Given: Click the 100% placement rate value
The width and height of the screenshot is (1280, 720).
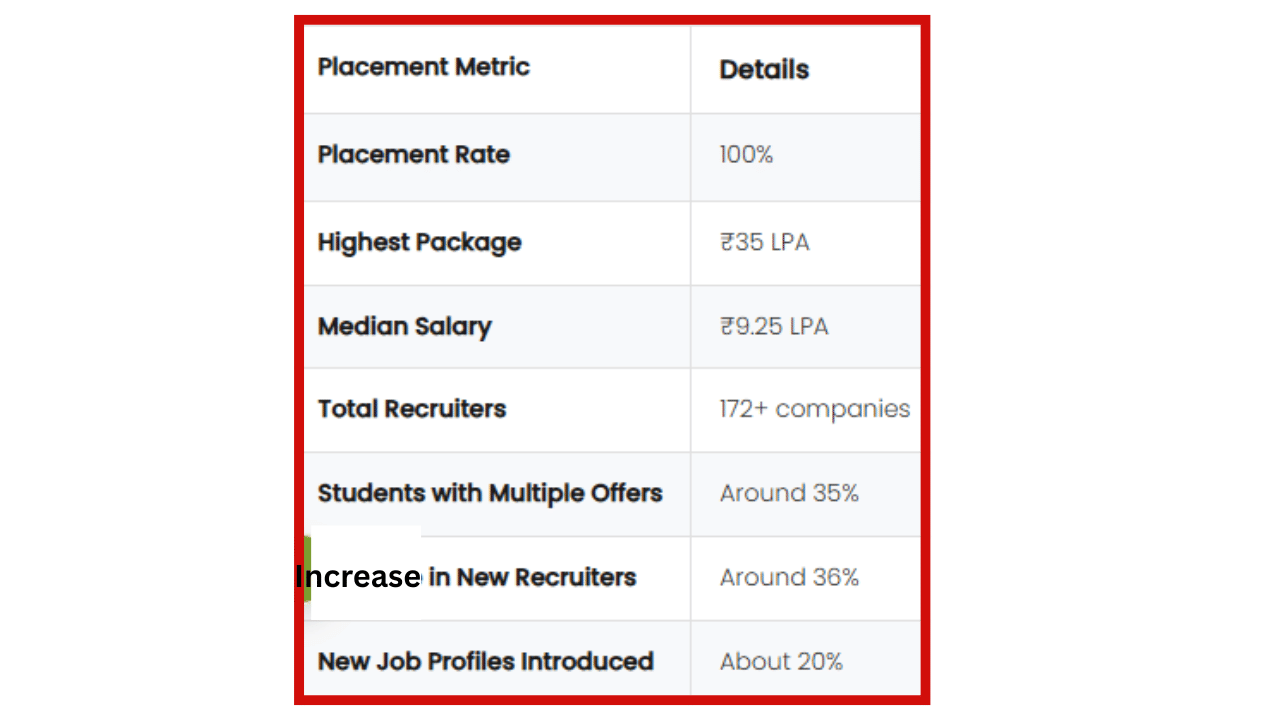Looking at the screenshot, I should [x=746, y=155].
